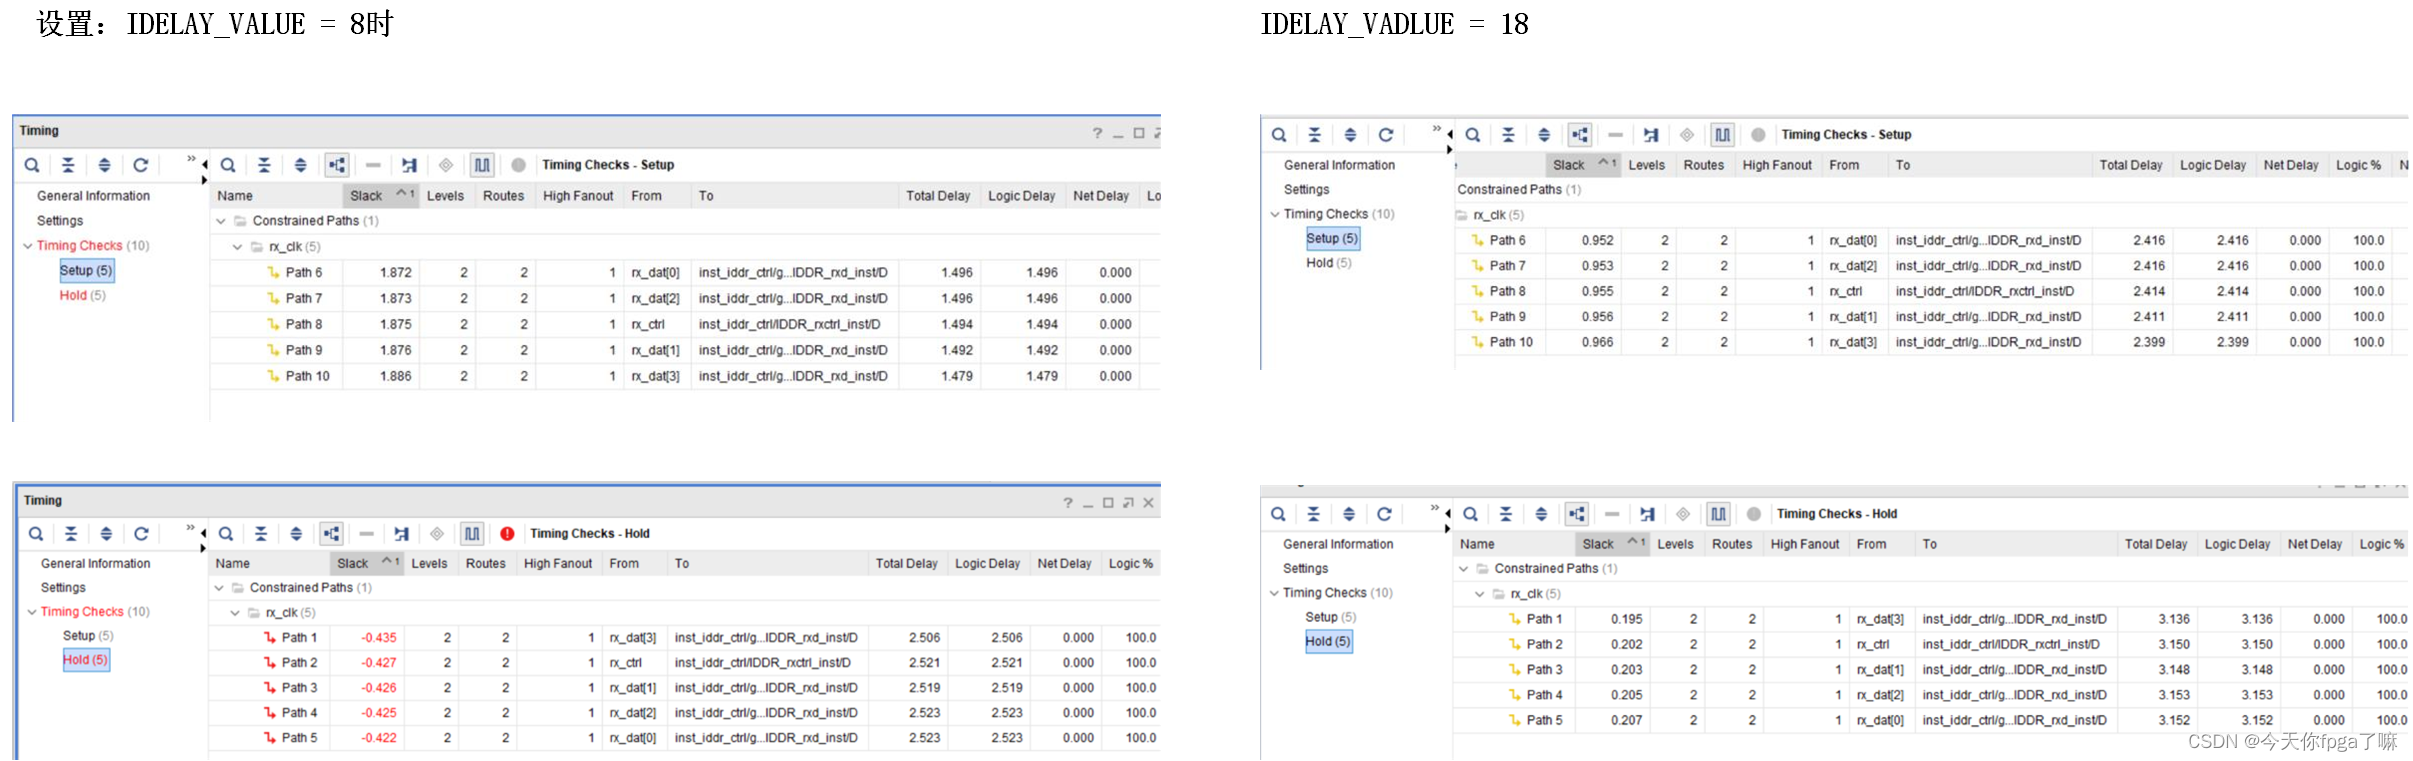This screenshot has height=761, width=2413.
Task: Click search icon in top-left Timing panel's left pane
Action: [x=32, y=165]
